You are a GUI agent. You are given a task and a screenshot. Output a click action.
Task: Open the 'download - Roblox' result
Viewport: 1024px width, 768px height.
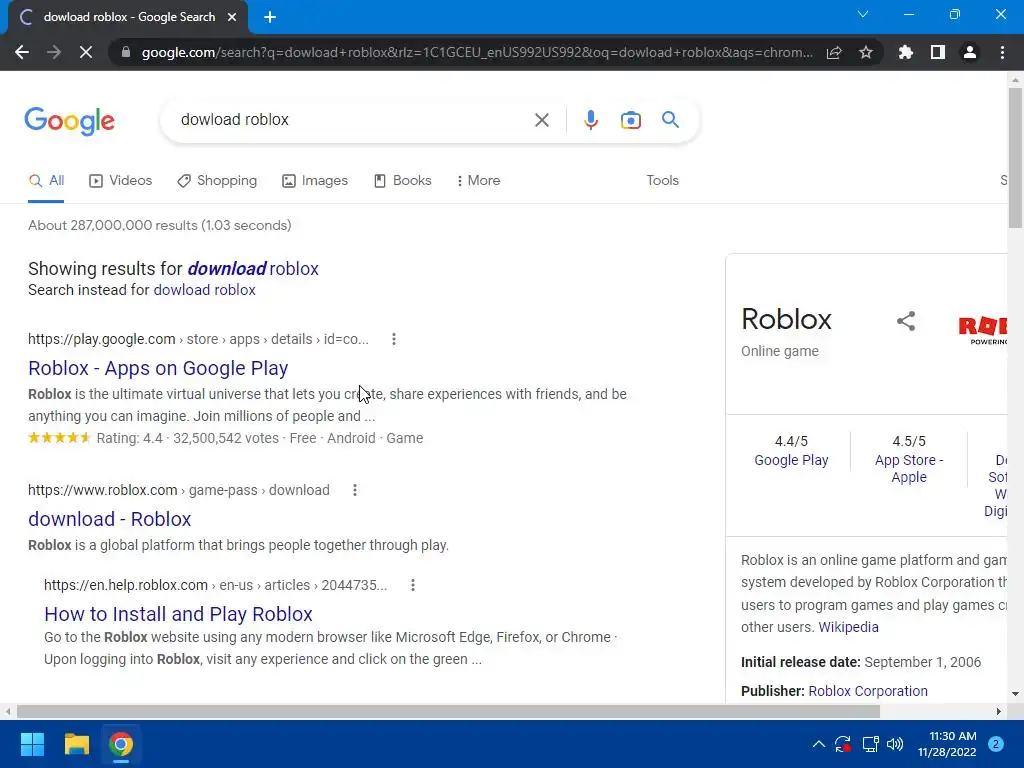pyautogui.click(x=110, y=519)
